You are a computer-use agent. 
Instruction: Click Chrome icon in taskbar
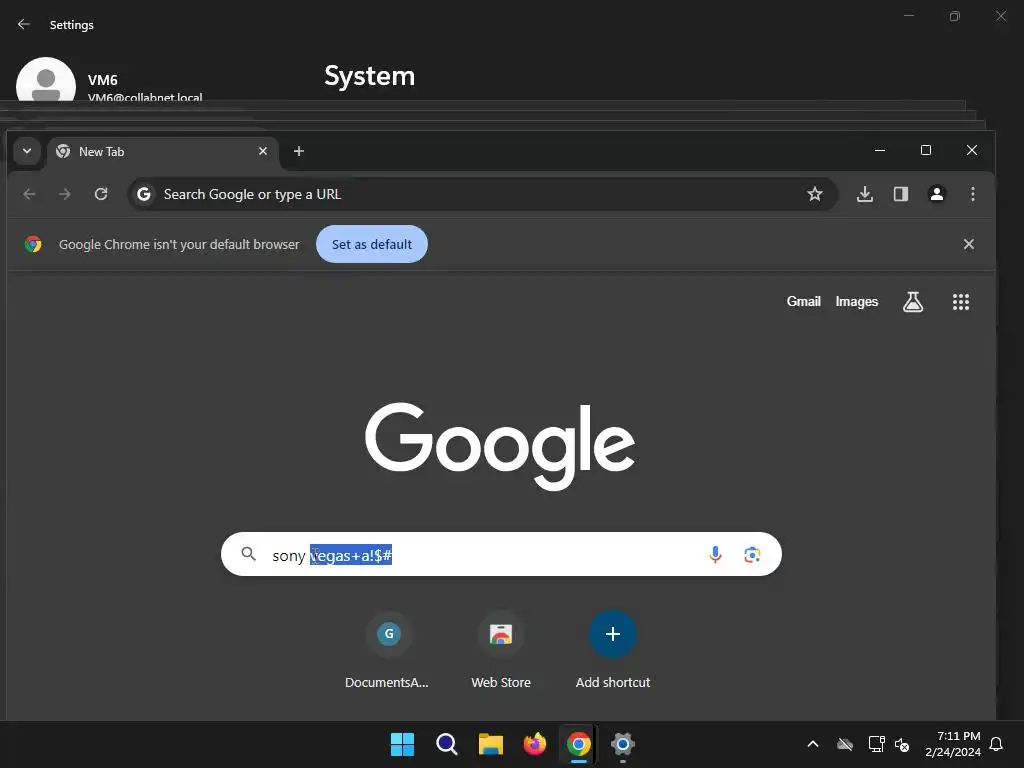[x=579, y=744]
